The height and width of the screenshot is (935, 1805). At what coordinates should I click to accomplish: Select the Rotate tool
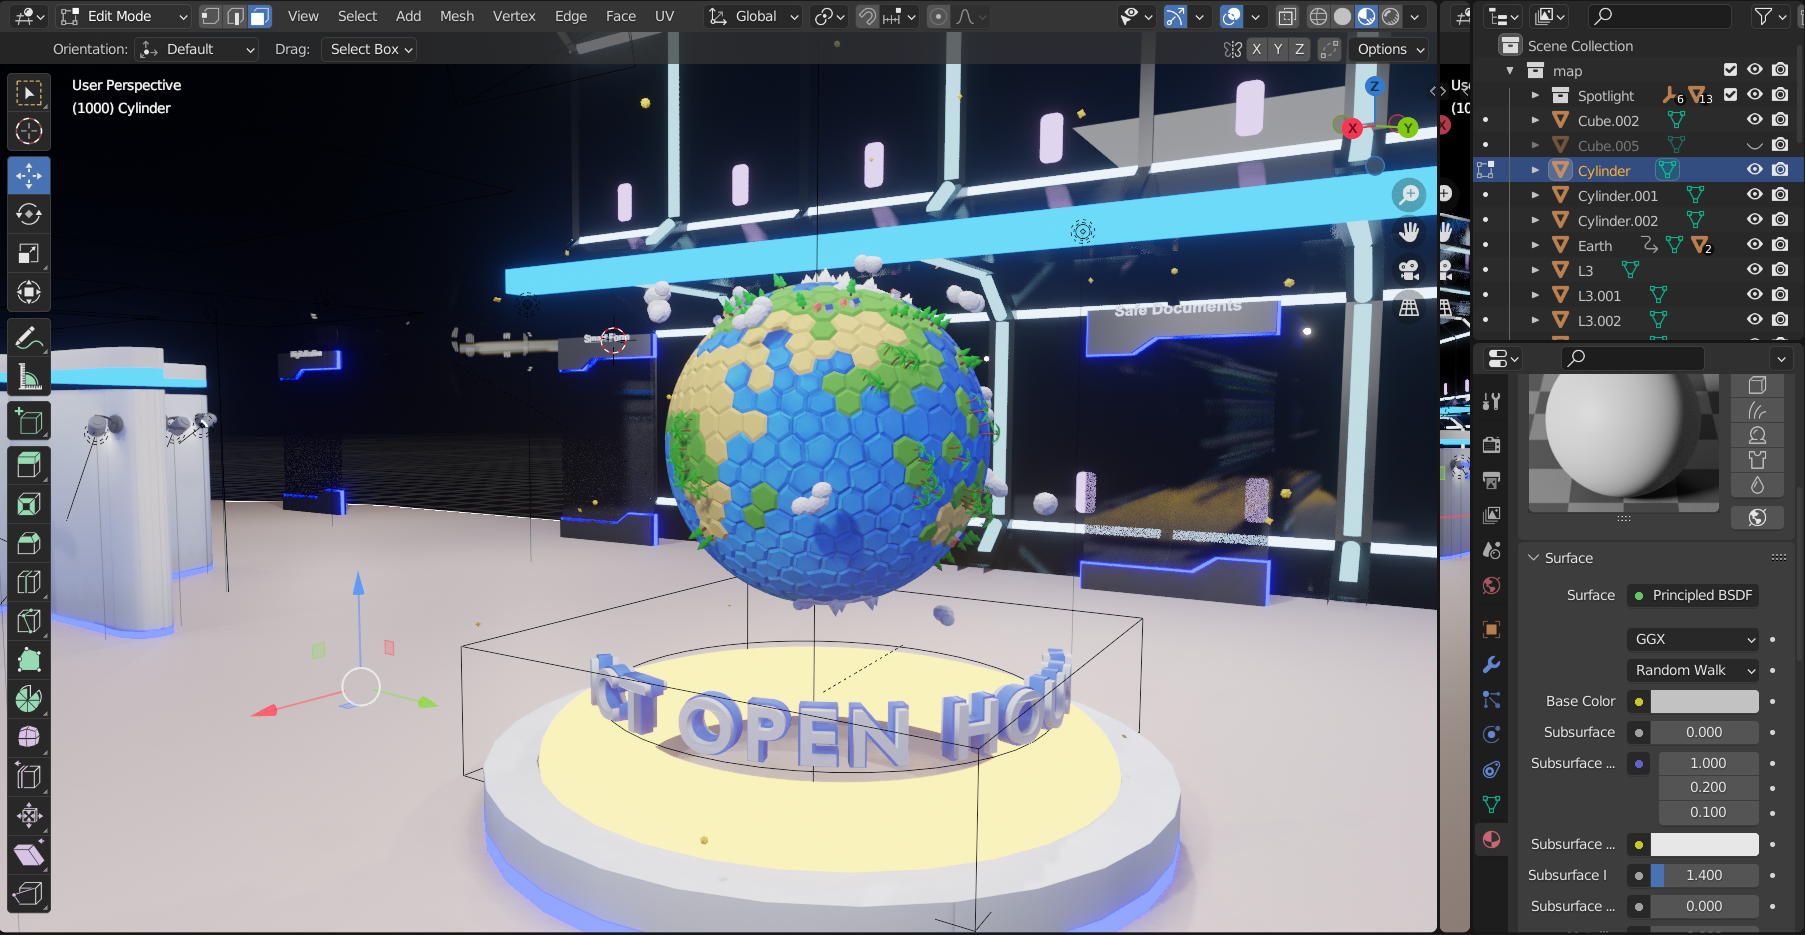(x=28, y=213)
